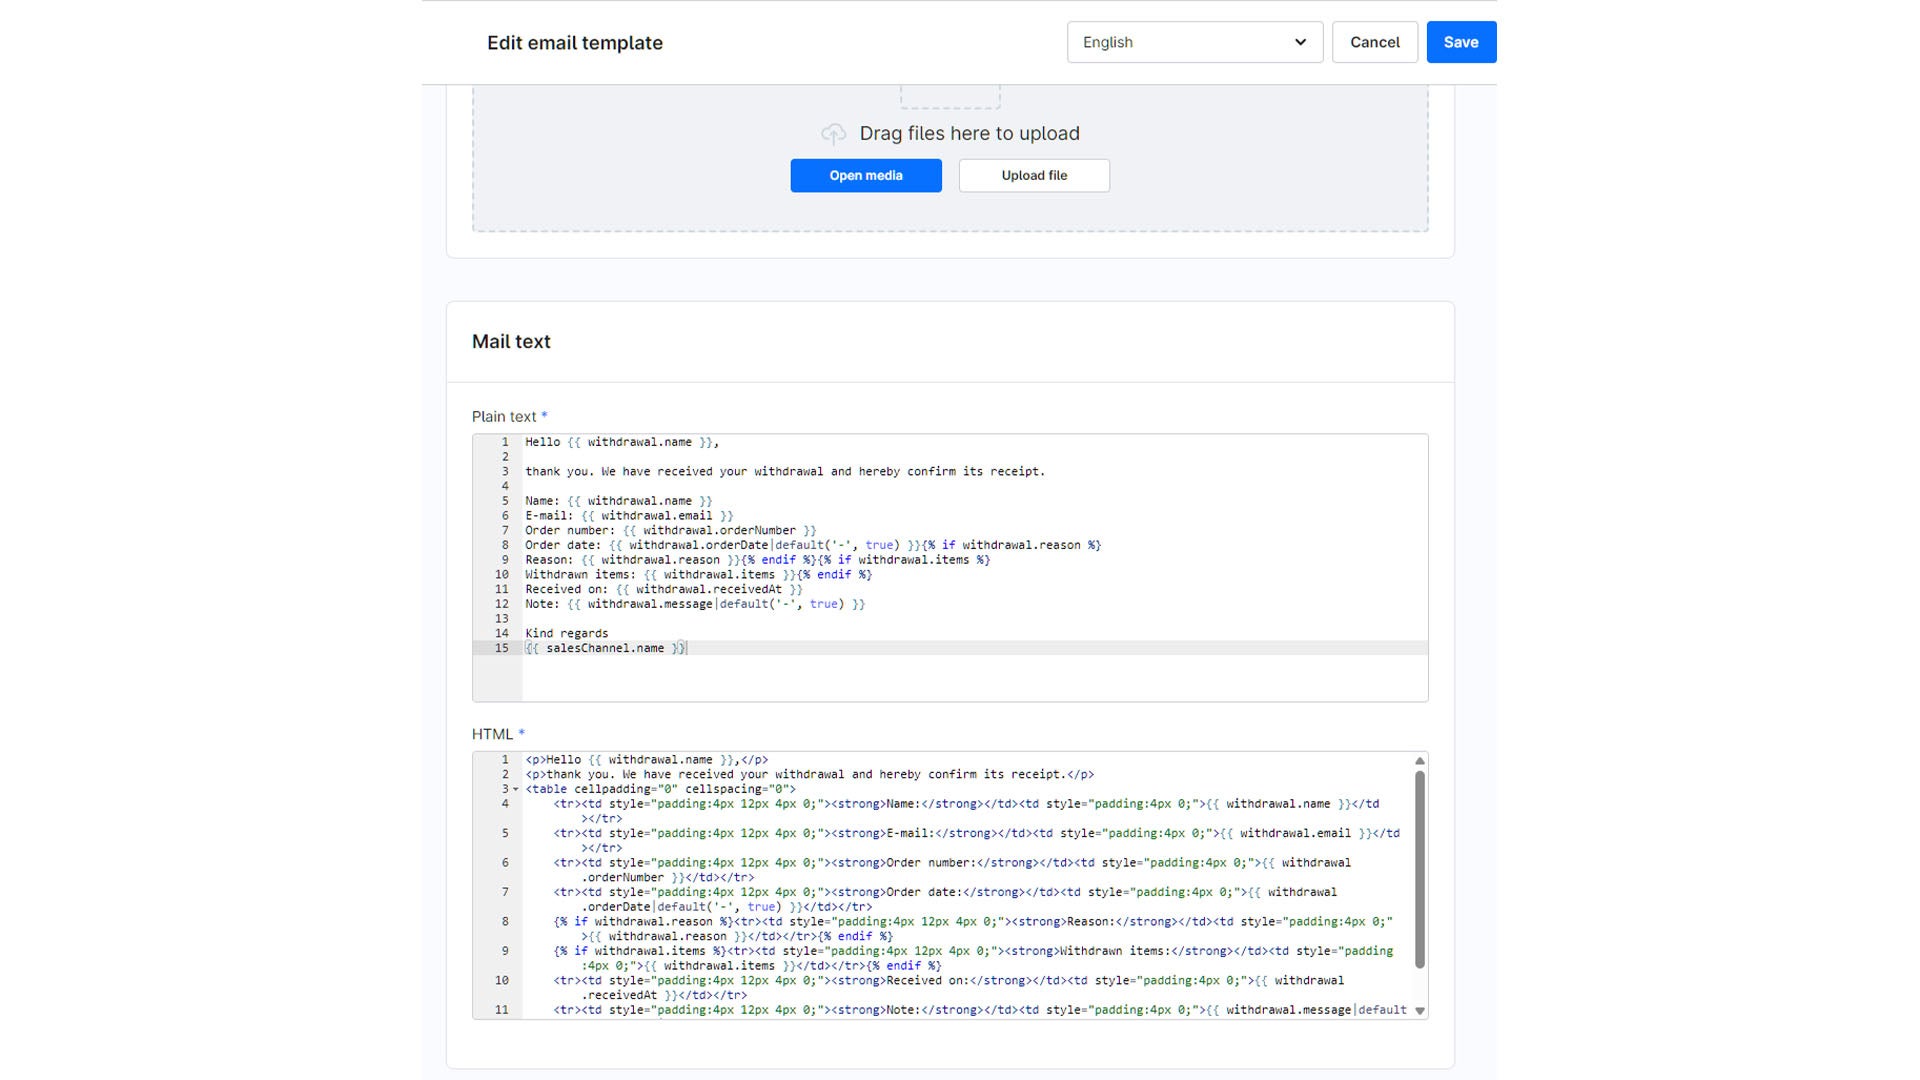Viewport: 1920px width, 1080px height.
Task: Collapse fold arrow at HTML line 3
Action: (516, 790)
